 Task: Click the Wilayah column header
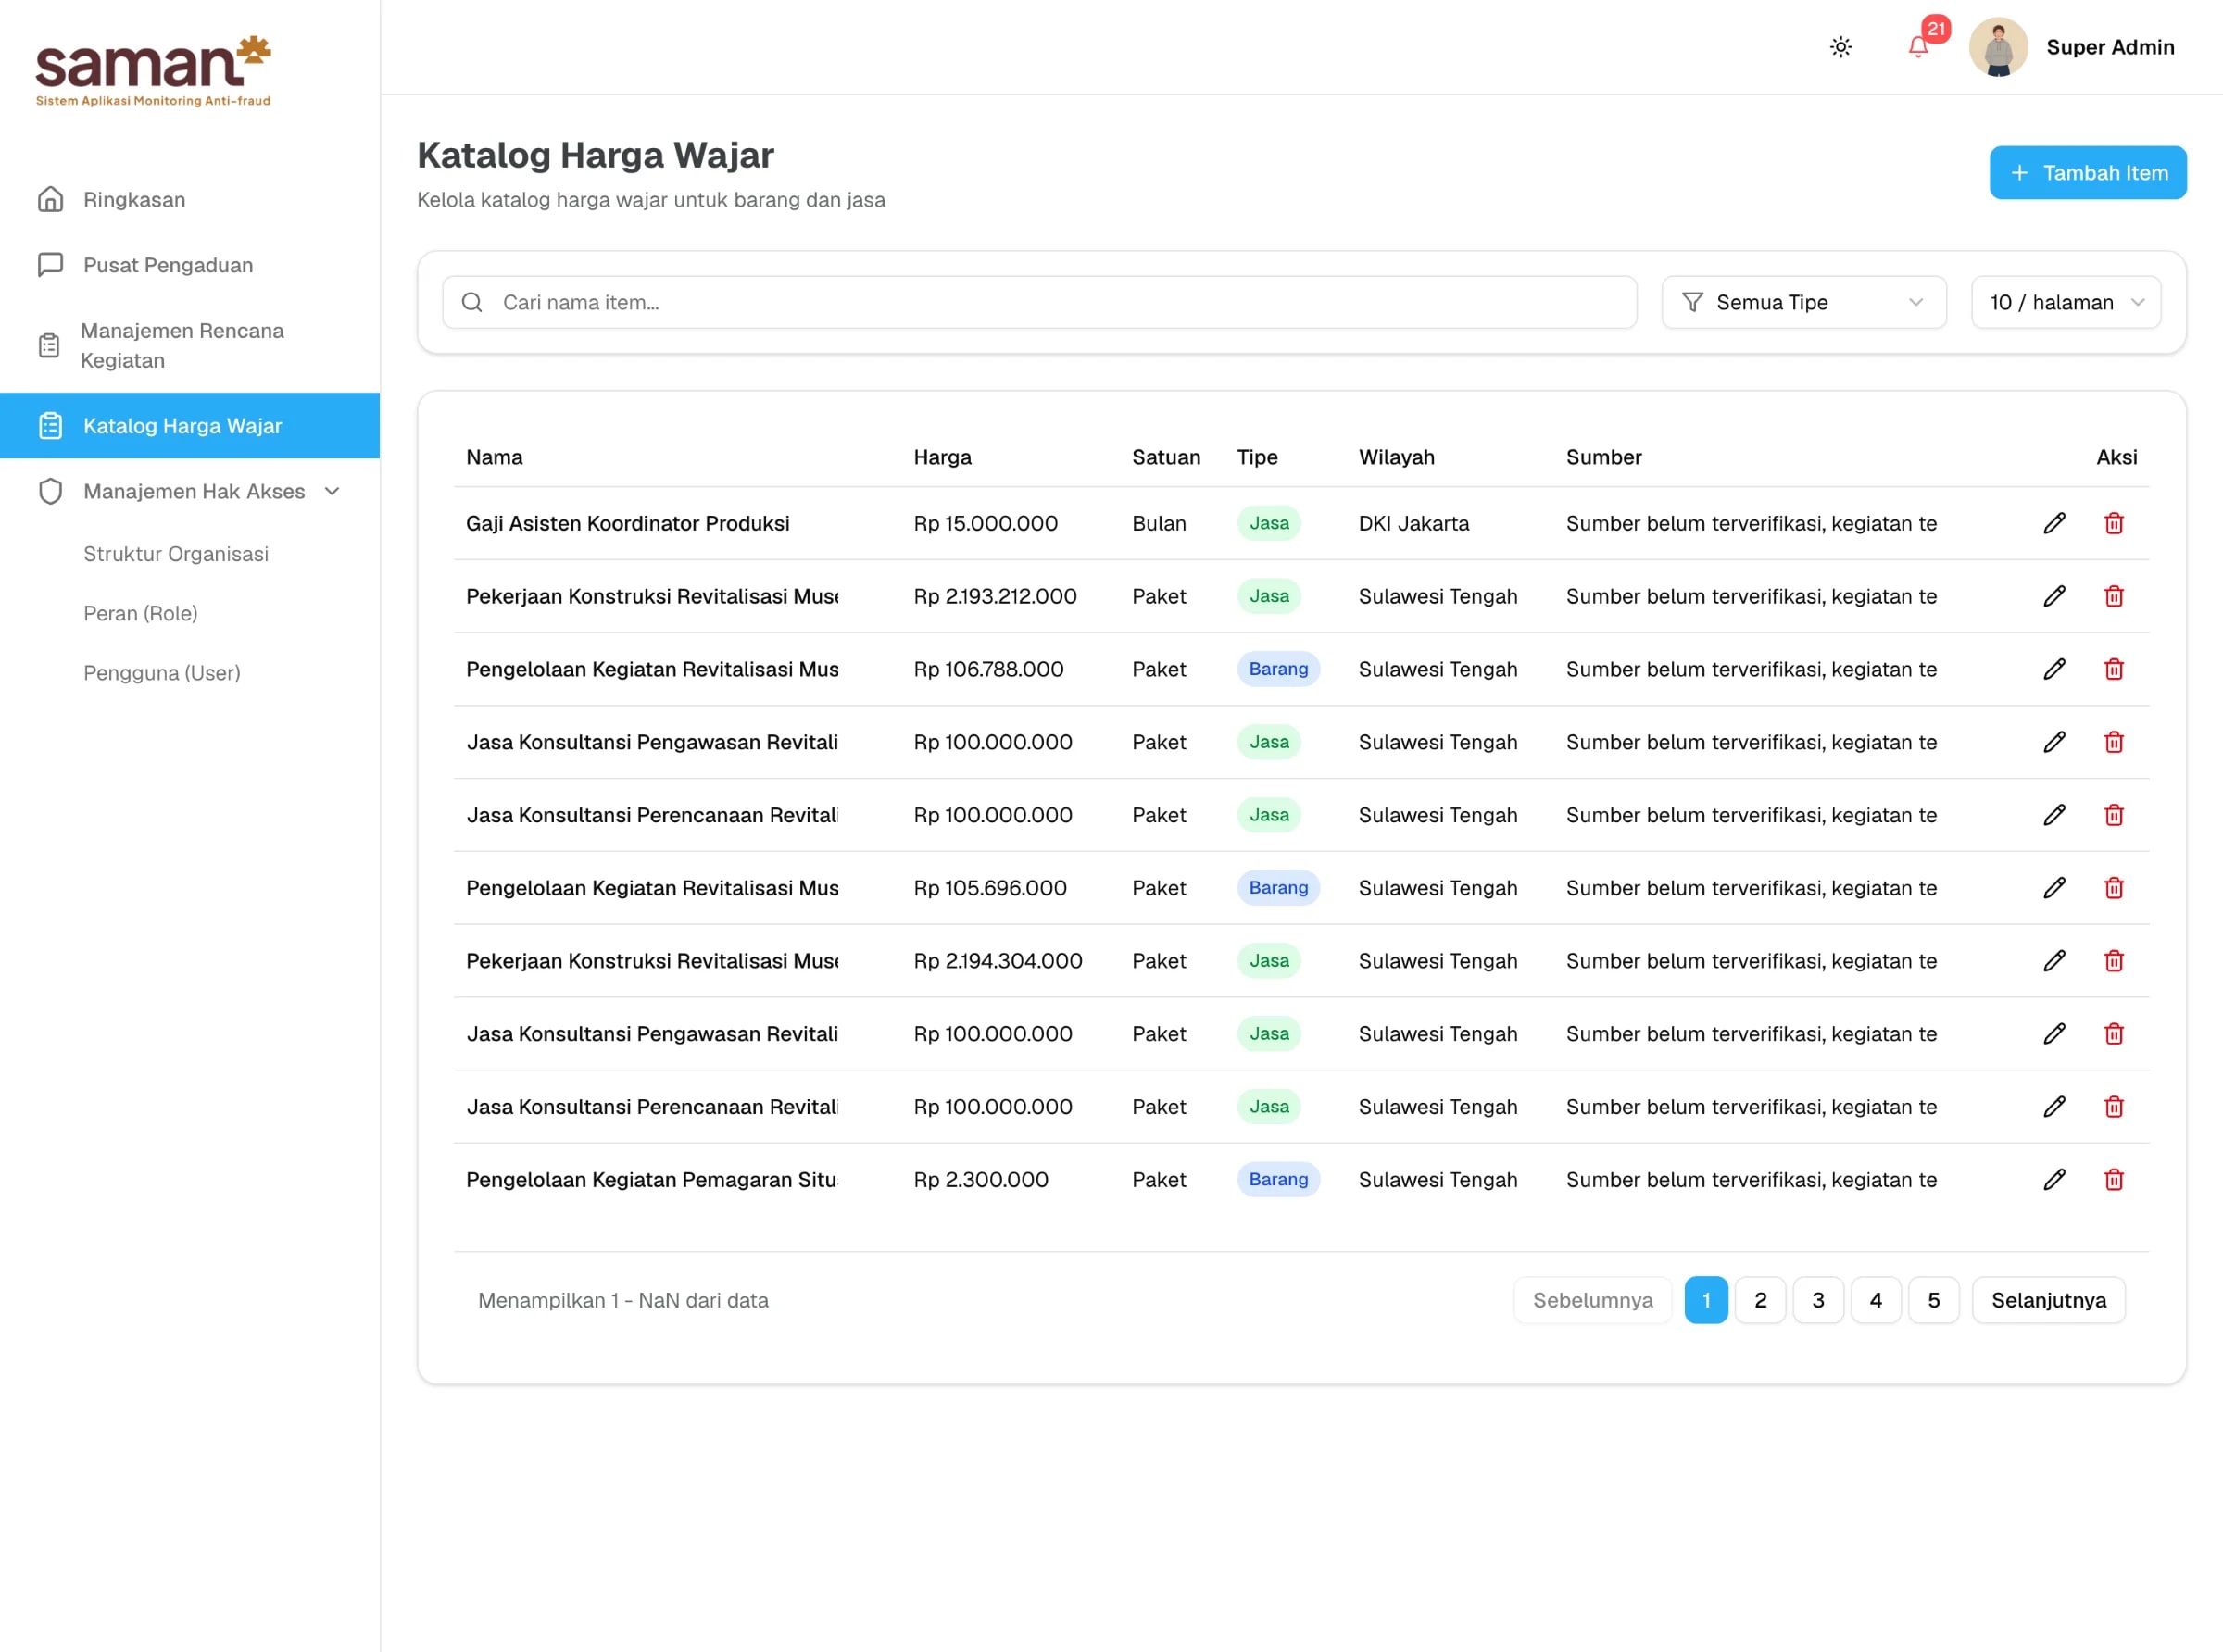point(1396,457)
